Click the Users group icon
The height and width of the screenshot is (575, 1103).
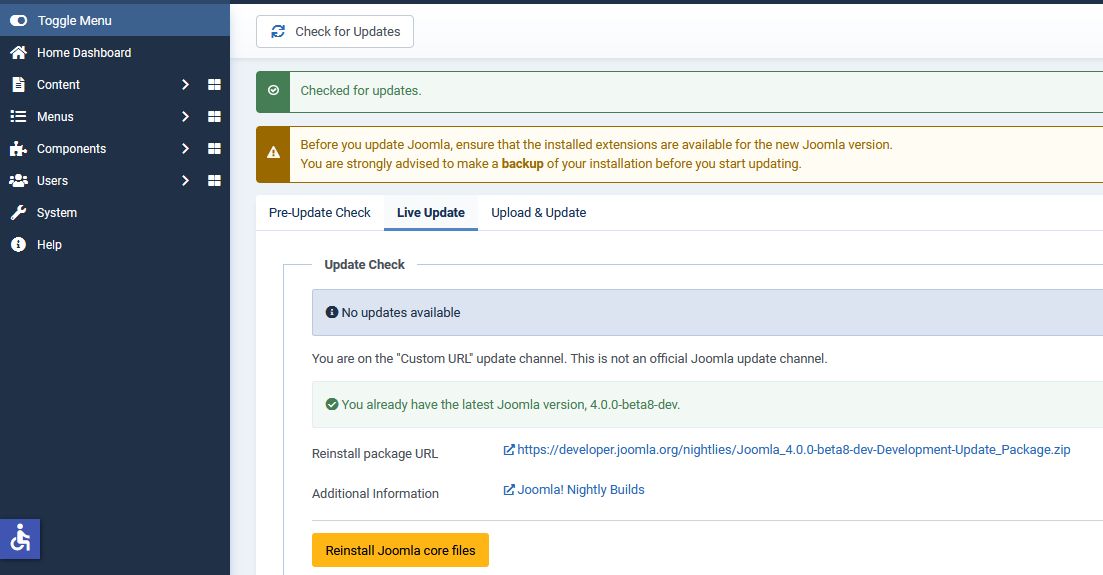coord(18,181)
